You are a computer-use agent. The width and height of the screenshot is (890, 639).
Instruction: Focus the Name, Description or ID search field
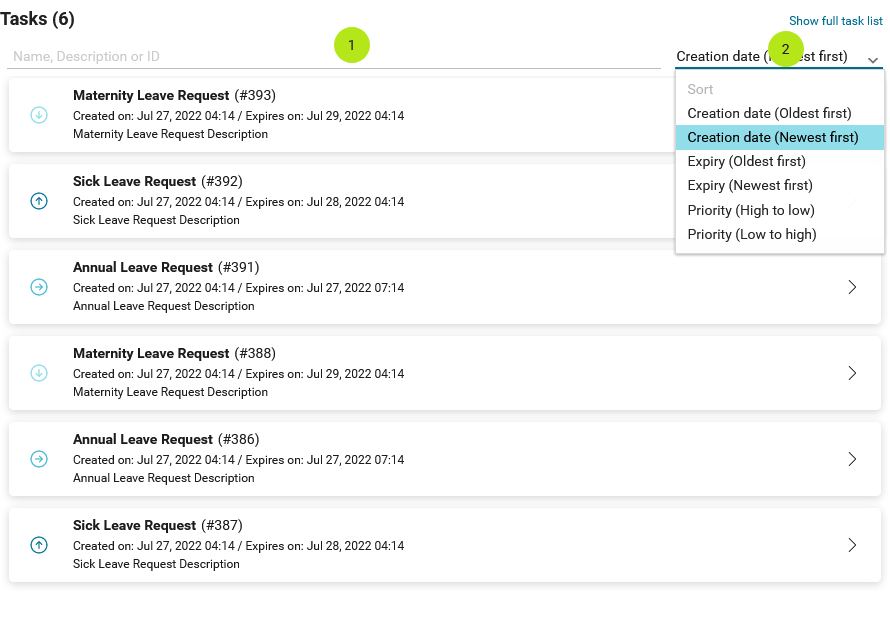pyautogui.click(x=334, y=56)
